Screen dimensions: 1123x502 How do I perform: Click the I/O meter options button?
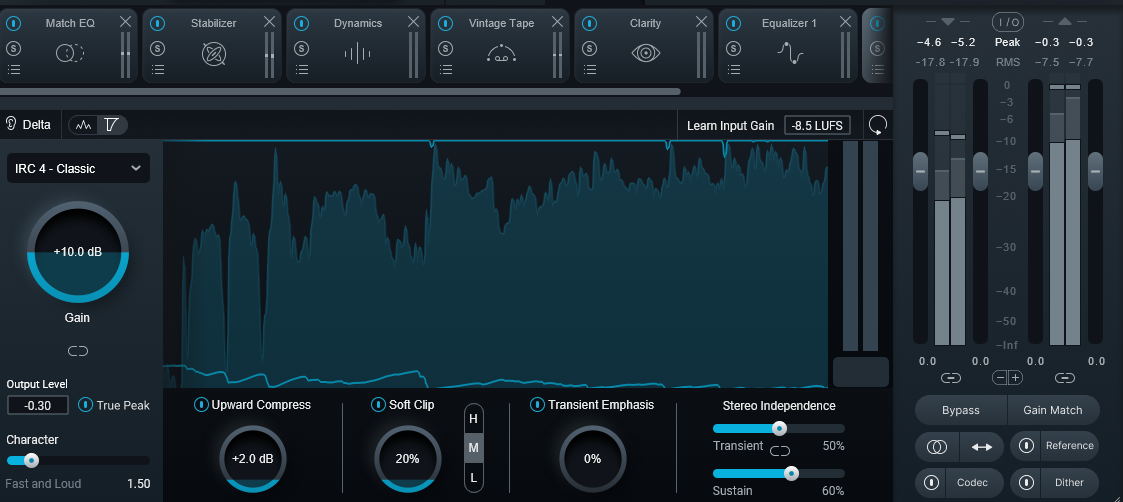point(1007,23)
